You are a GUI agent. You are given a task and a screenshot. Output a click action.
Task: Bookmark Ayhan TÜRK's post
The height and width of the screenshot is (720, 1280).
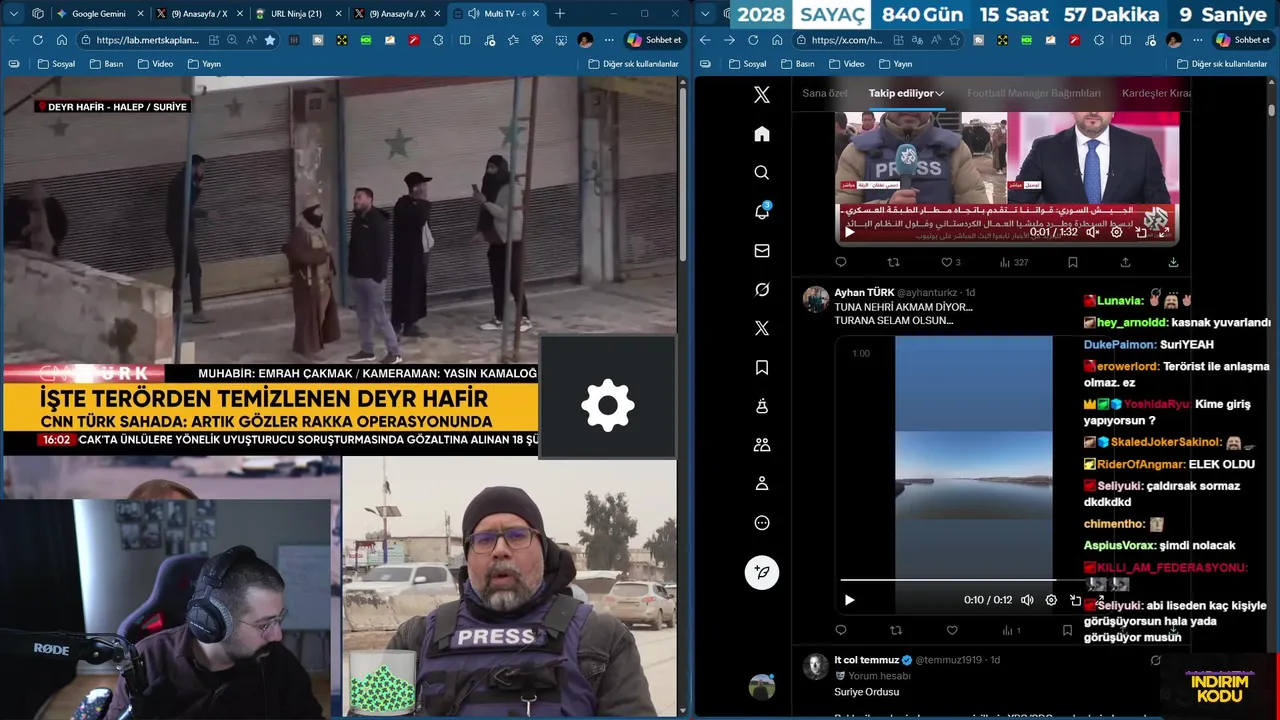click(x=1067, y=631)
